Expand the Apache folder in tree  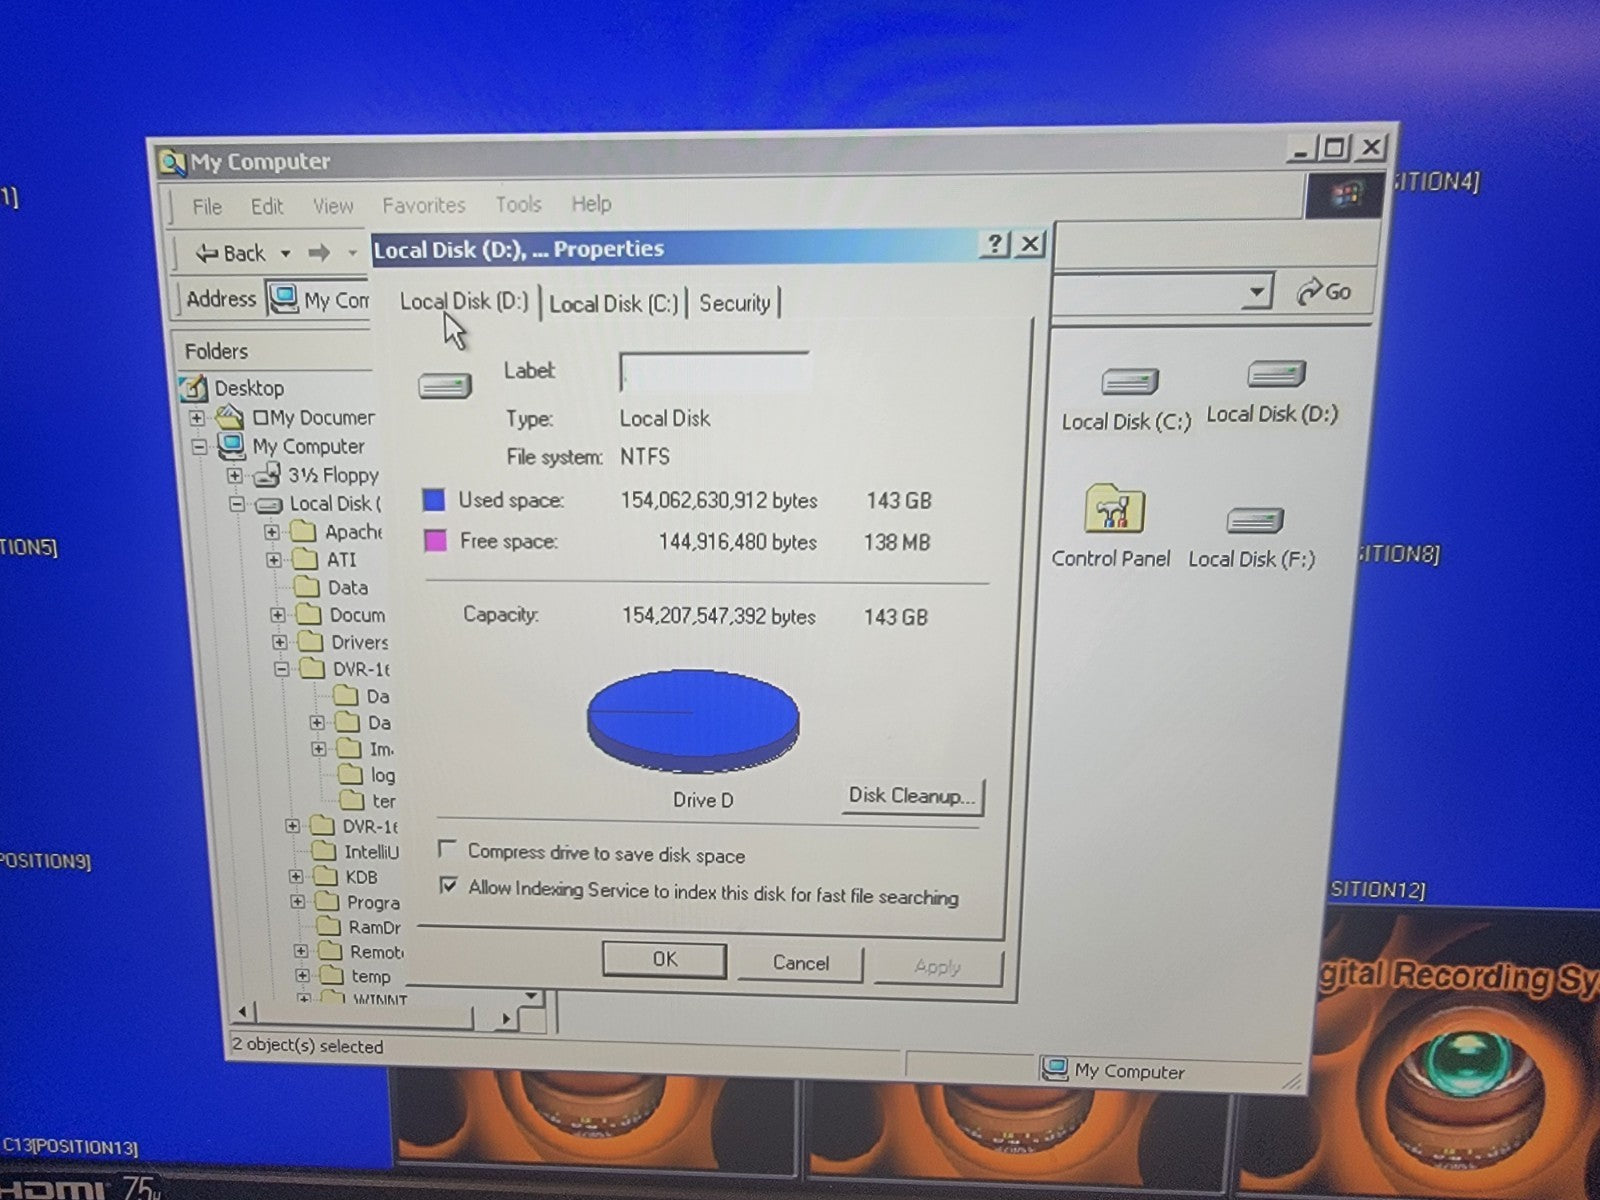[272, 532]
